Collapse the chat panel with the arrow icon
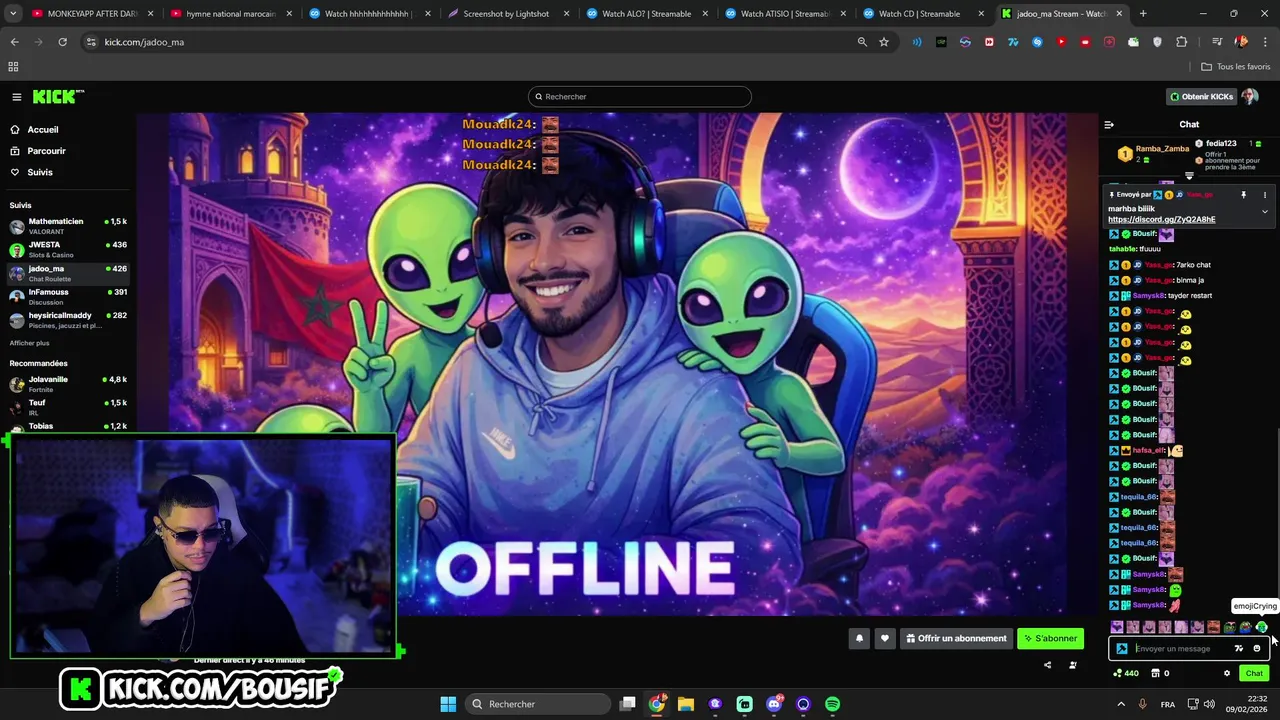 1108,124
